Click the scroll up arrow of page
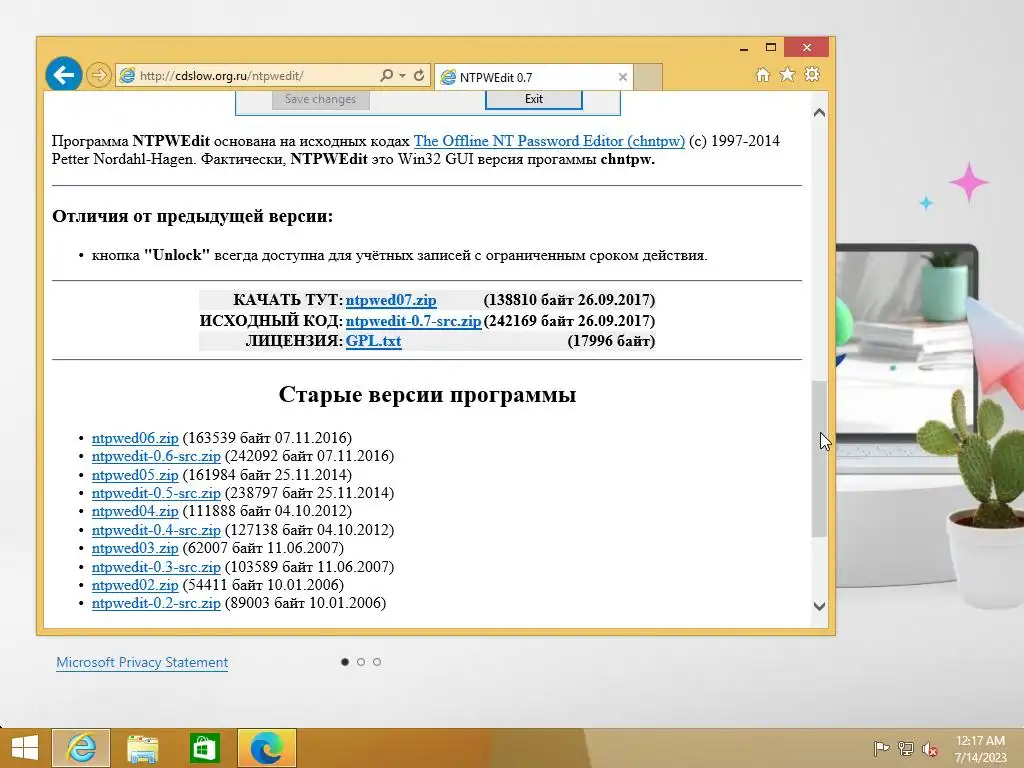This screenshot has width=1024, height=768. tap(820, 112)
